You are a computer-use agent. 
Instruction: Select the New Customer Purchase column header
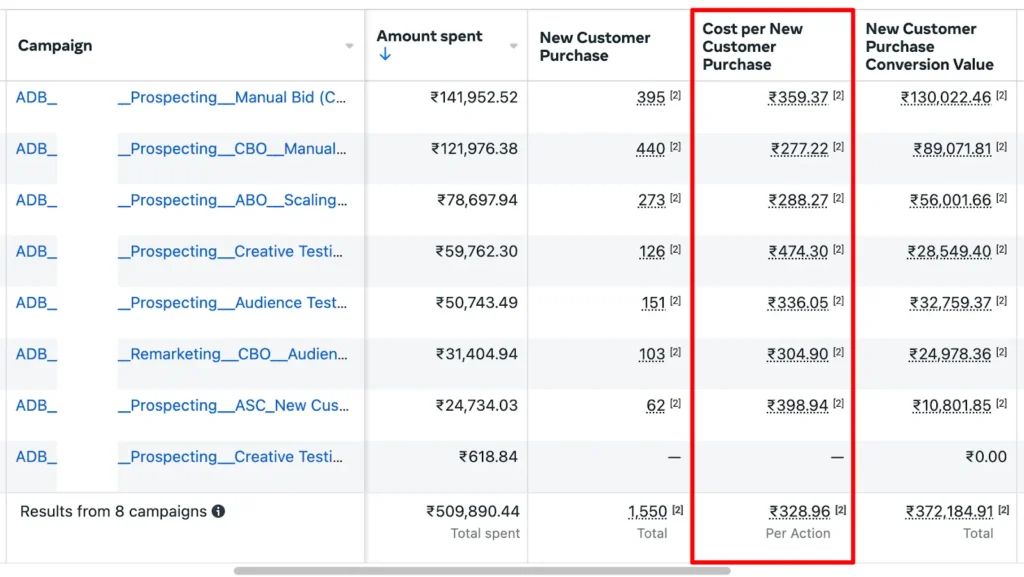point(595,46)
